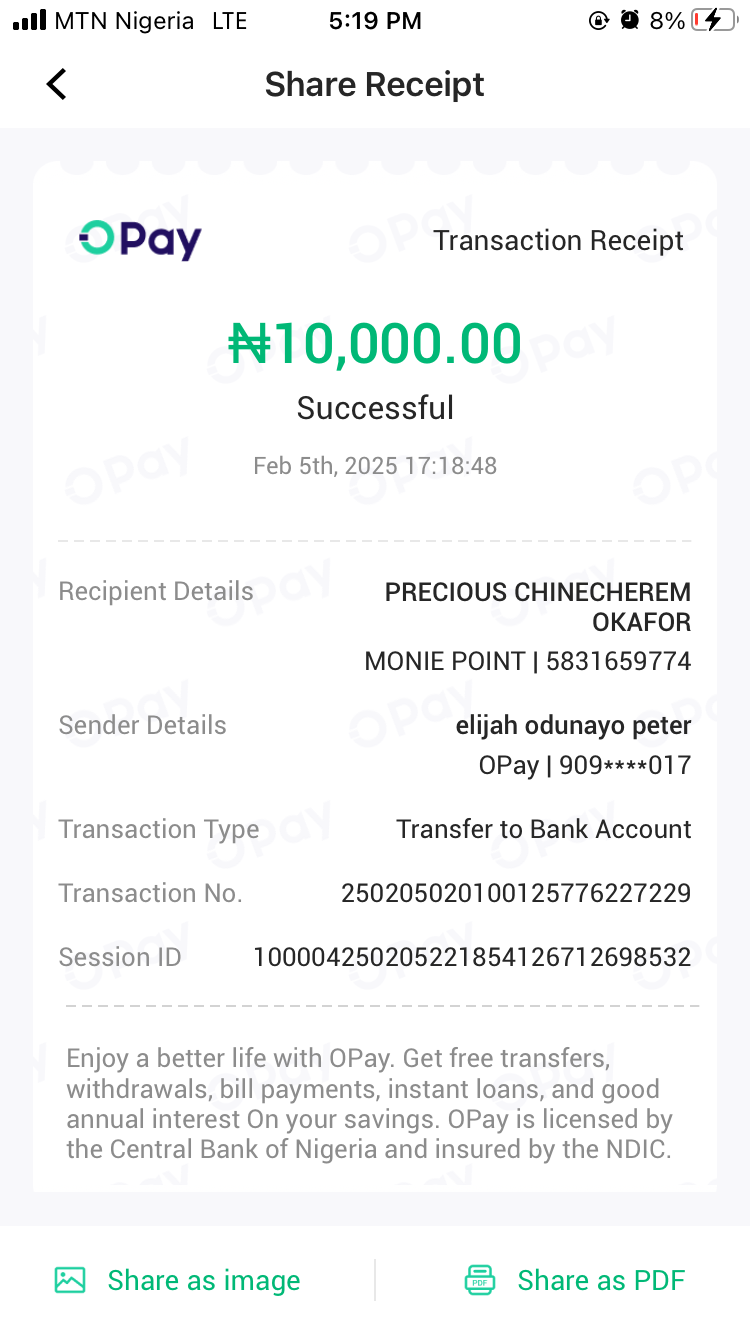The height and width of the screenshot is (1334, 750).
Task: Tap the ₦10,000.00 amount
Action: point(375,344)
